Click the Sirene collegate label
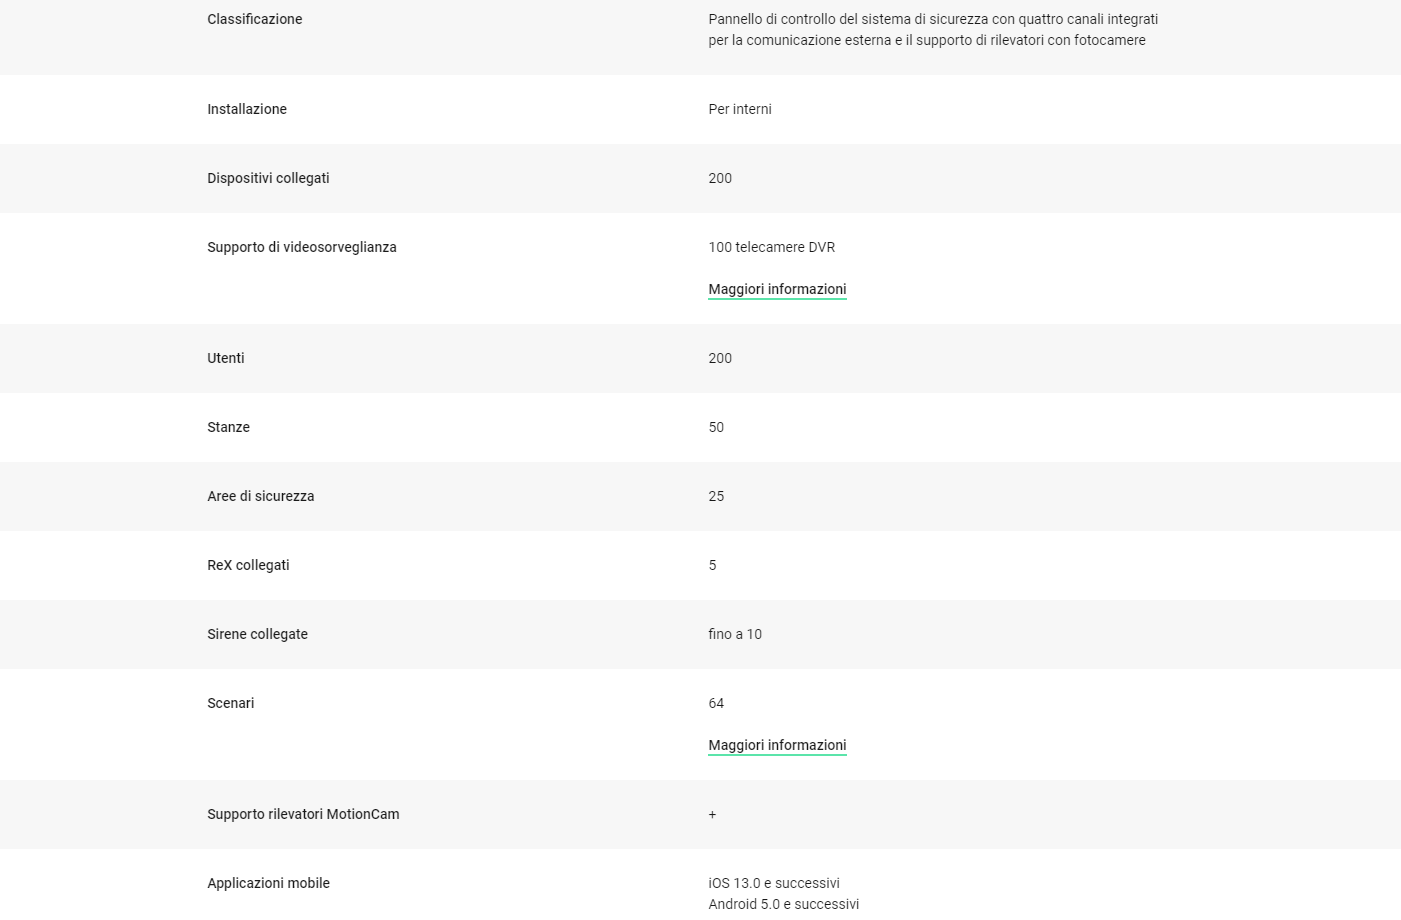Viewport: 1401px width, 920px height. 258,634
